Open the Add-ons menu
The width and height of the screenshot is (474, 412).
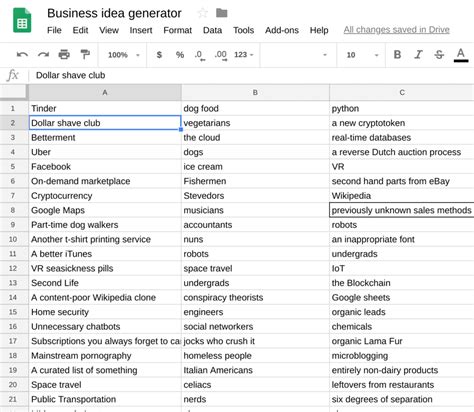282,30
